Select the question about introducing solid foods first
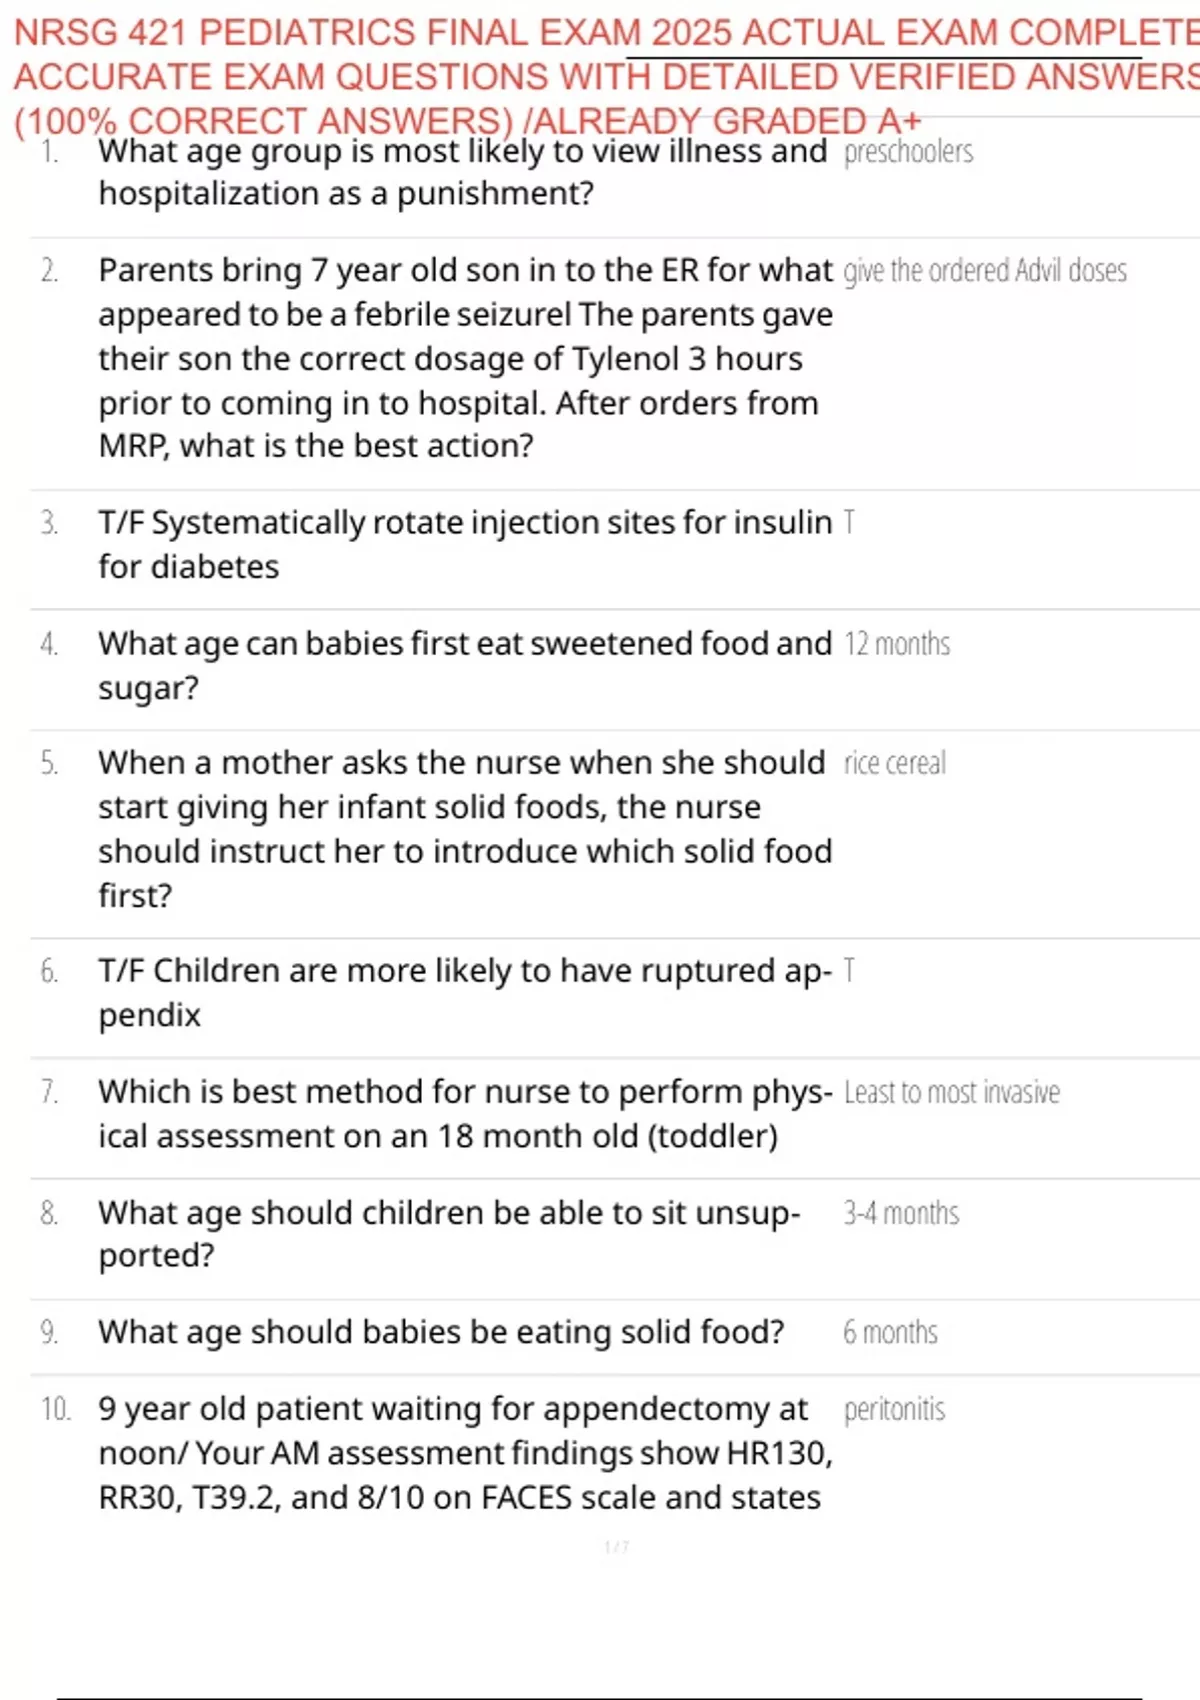The image size is (1200, 1700). click(465, 829)
